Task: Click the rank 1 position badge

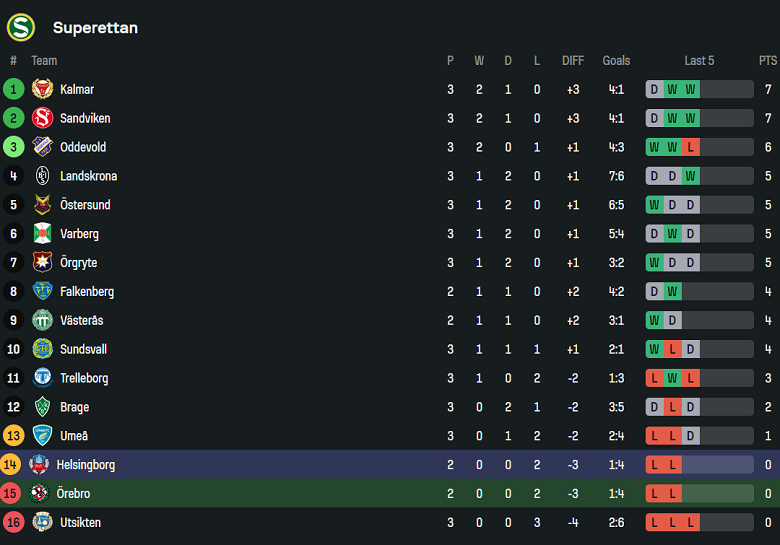Action: [x=14, y=89]
